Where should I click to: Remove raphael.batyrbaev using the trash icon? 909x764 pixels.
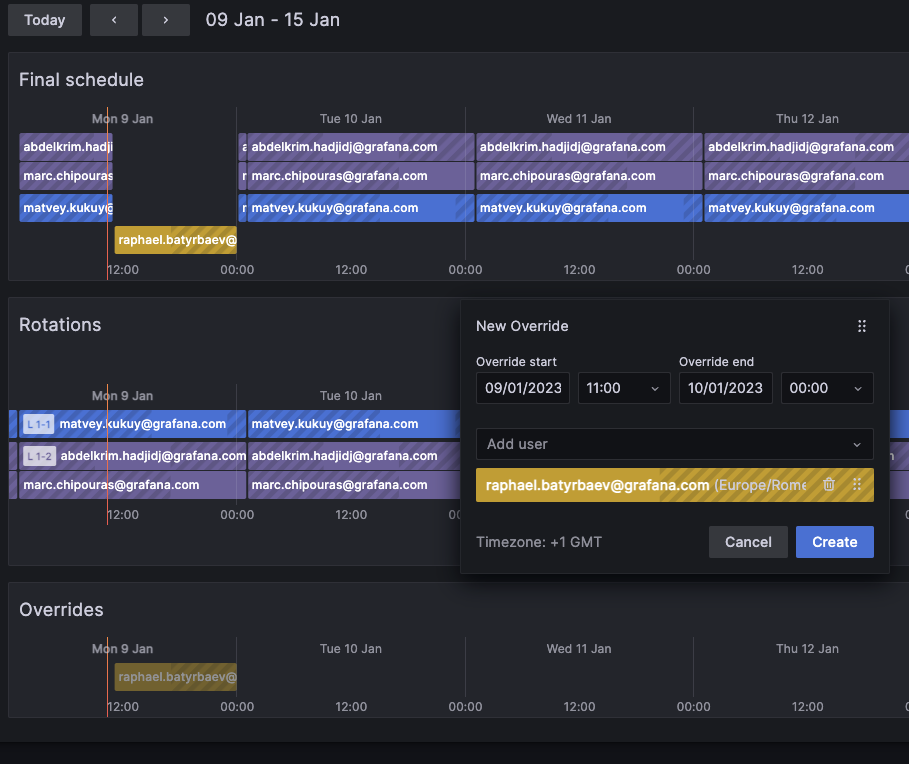(829, 484)
